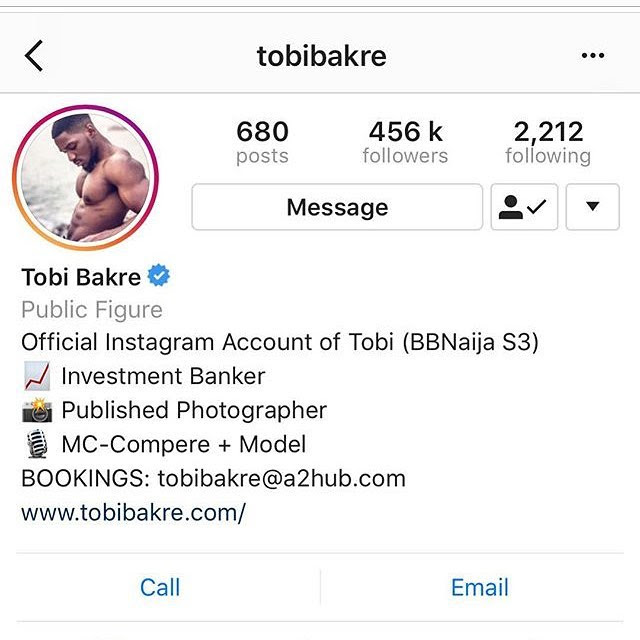640x640 pixels.
Task: Tap the bookings email tobibakre@a2hub.com
Action: pyautogui.click(x=282, y=478)
